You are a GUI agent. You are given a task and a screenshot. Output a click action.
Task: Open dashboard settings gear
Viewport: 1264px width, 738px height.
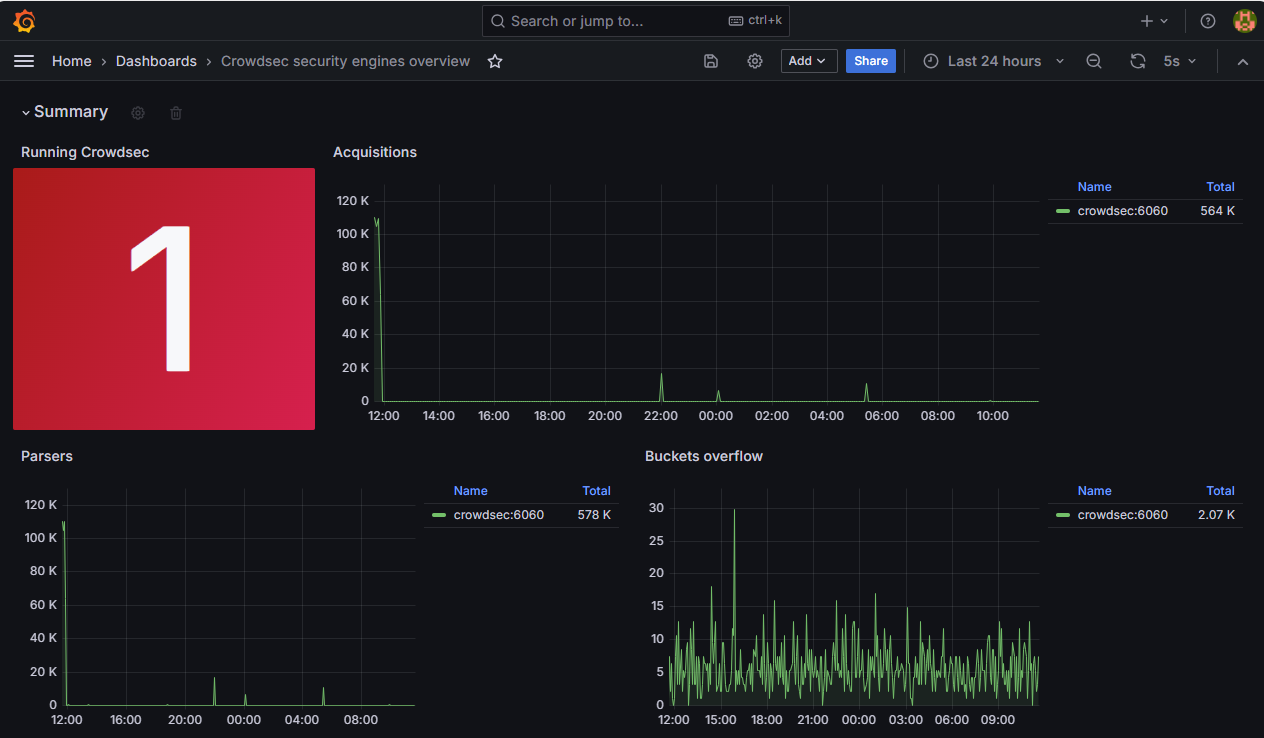point(754,61)
